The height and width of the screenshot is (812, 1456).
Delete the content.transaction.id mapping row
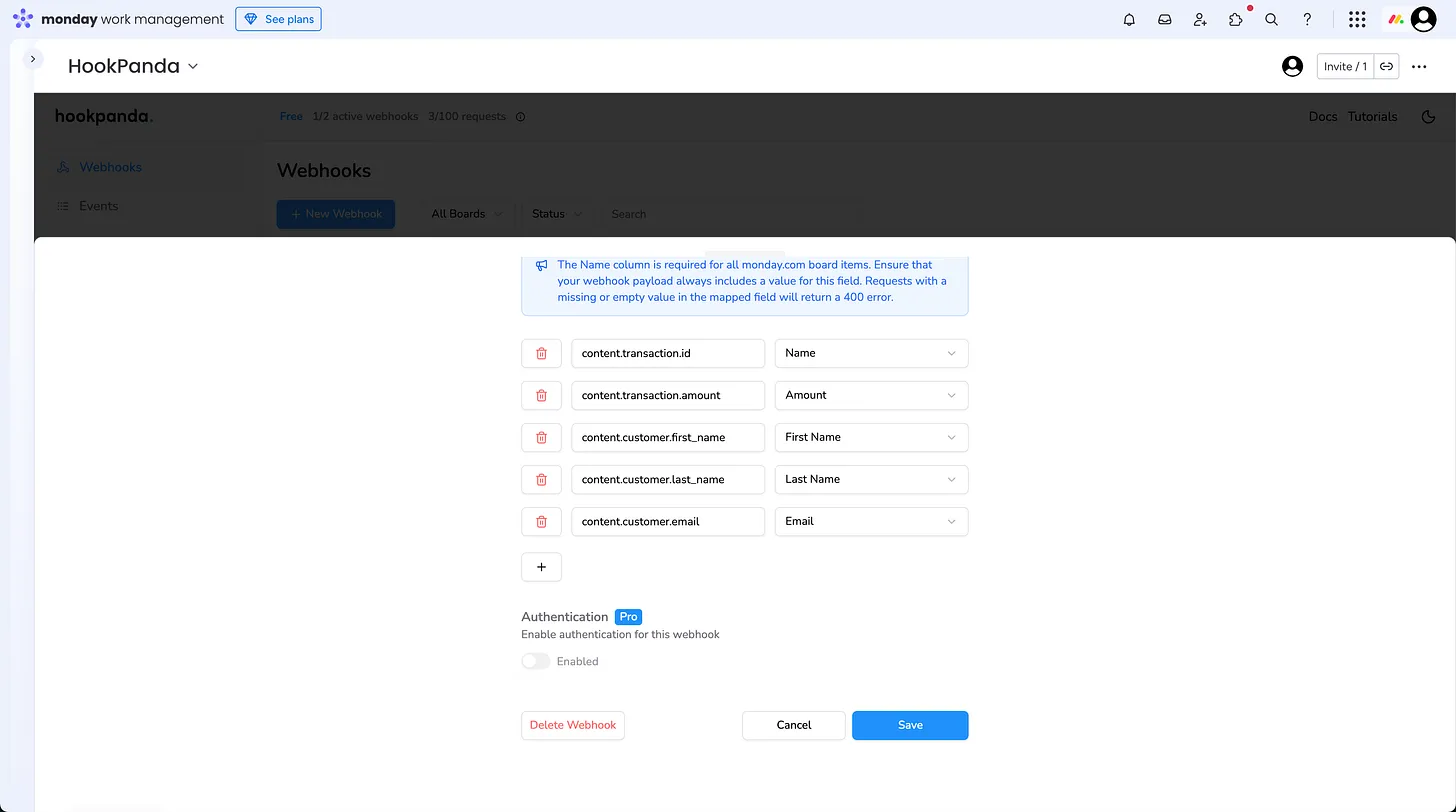[541, 353]
